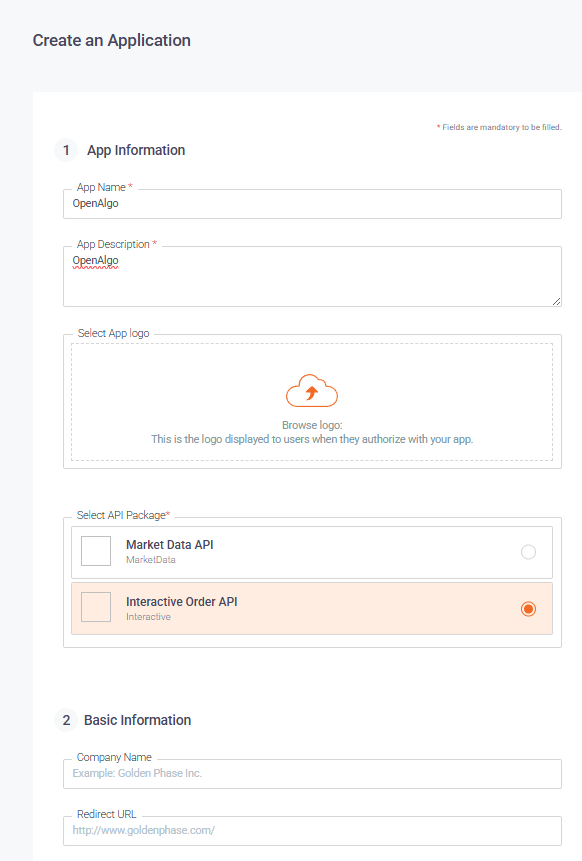This screenshot has height=861, width=582.
Task: Click the step 1 App Information number badge
Action: [66, 150]
